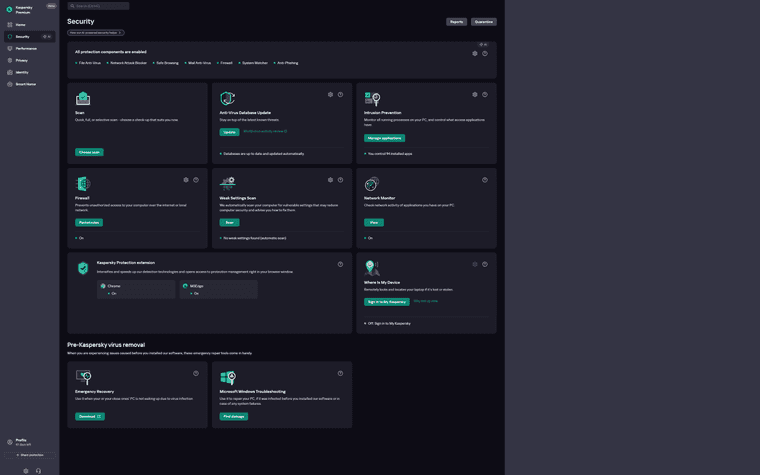
Task: Open Performance section in sidebar
Action: (x=30, y=48)
